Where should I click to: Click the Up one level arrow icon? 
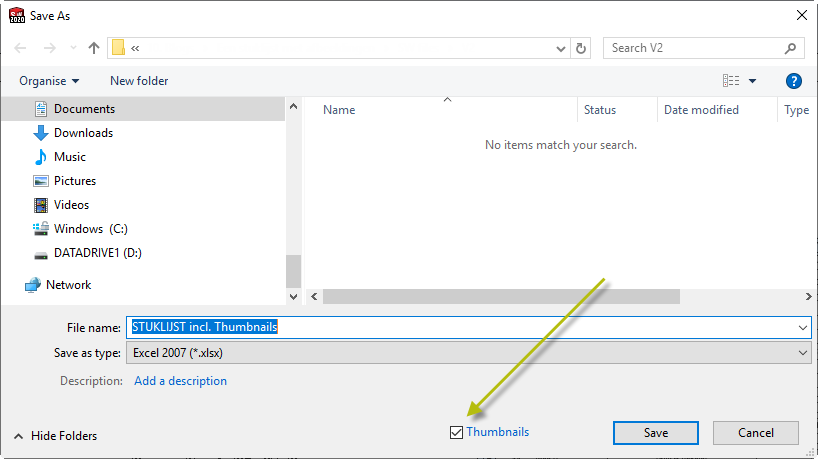point(94,48)
